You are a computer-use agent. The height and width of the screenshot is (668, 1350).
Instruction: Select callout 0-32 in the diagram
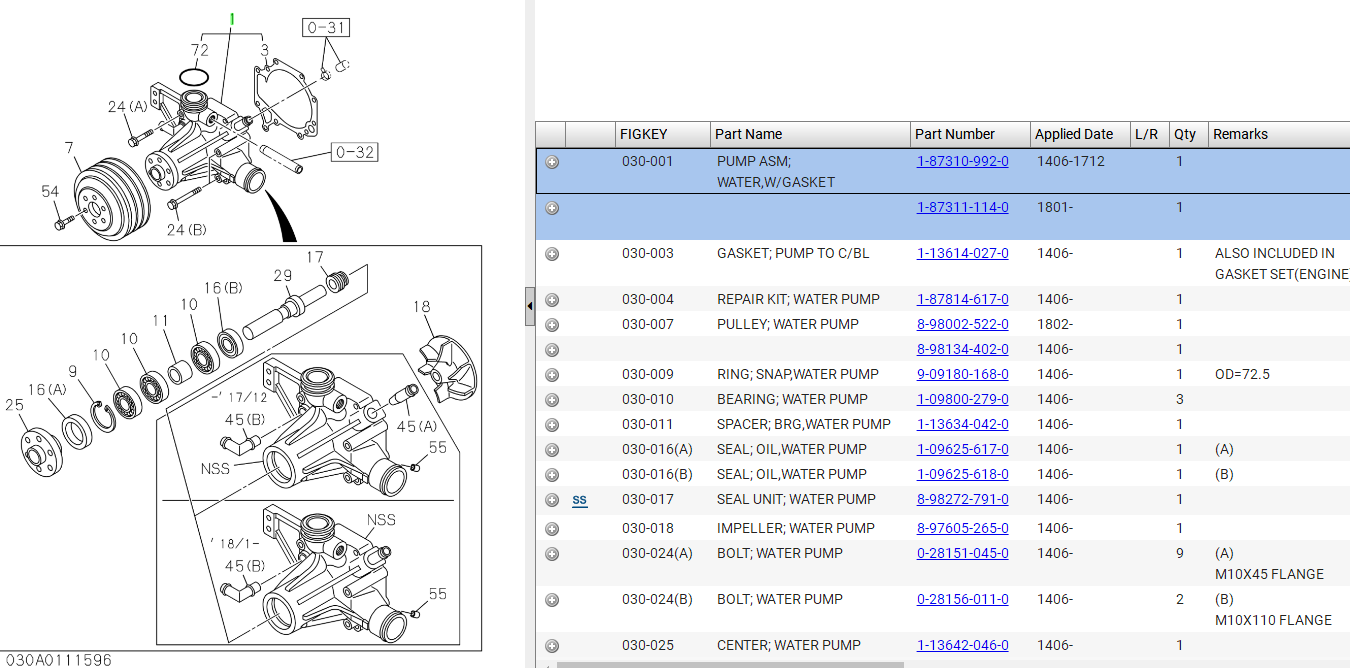pos(354,152)
